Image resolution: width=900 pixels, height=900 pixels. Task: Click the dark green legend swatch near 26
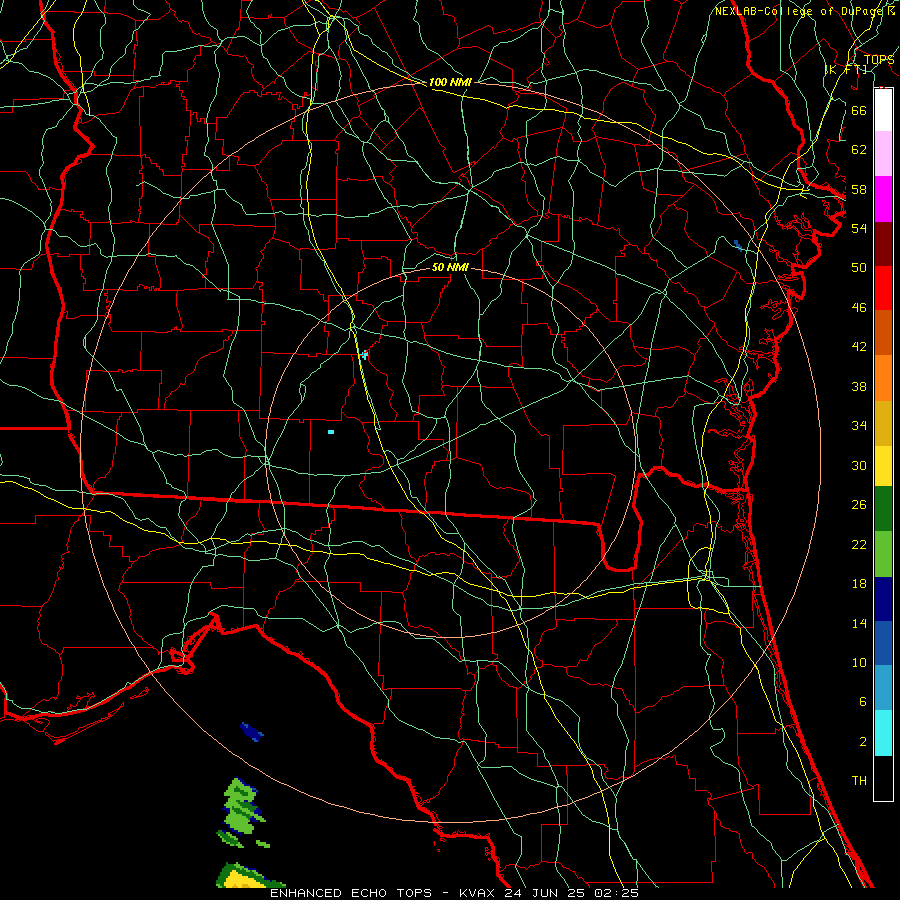pyautogui.click(x=883, y=509)
